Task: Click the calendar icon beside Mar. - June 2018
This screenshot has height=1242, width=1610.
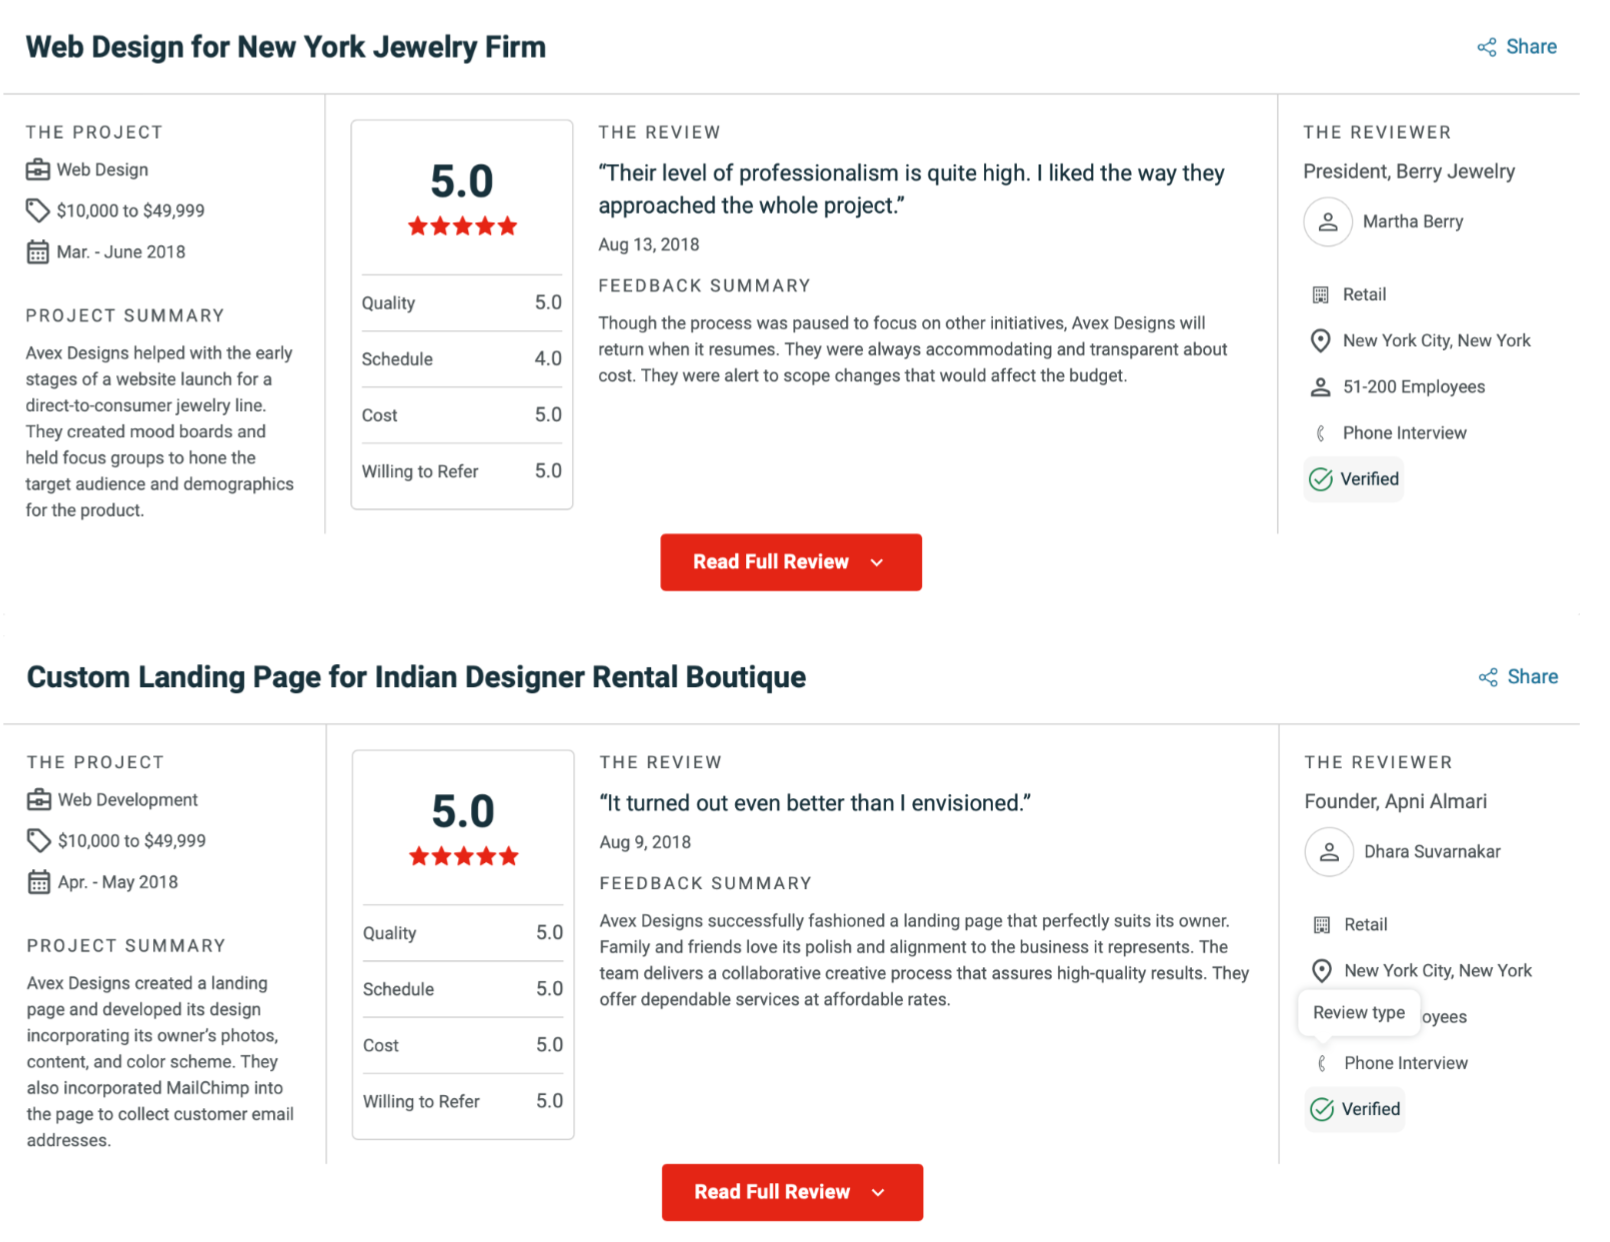Action: [x=38, y=252]
